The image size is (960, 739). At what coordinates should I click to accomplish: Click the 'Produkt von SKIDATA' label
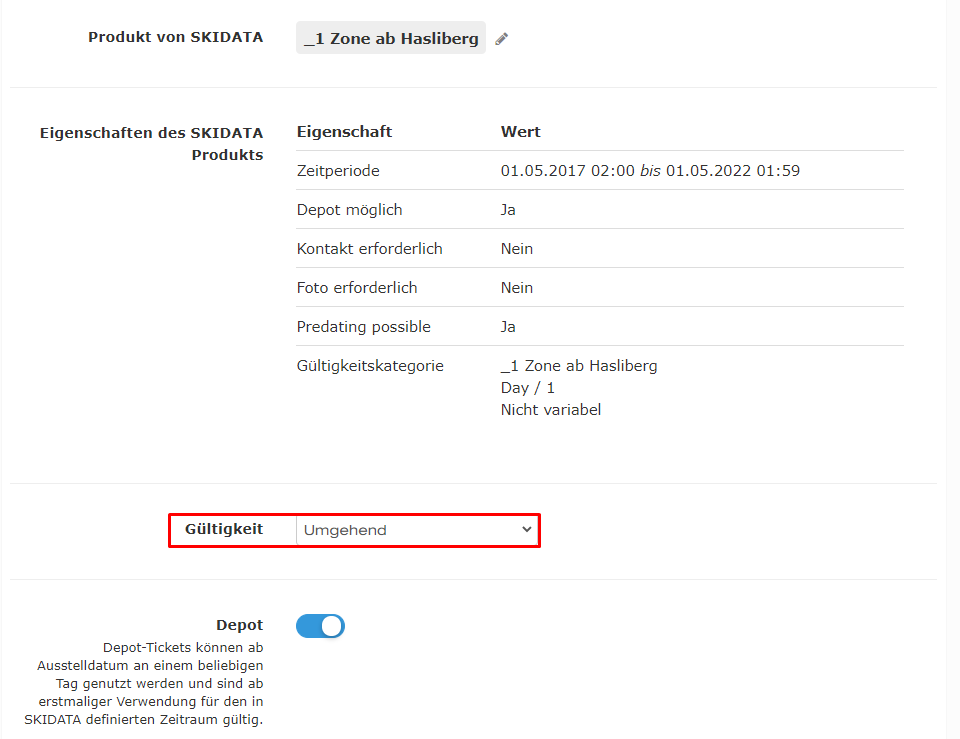coord(176,37)
